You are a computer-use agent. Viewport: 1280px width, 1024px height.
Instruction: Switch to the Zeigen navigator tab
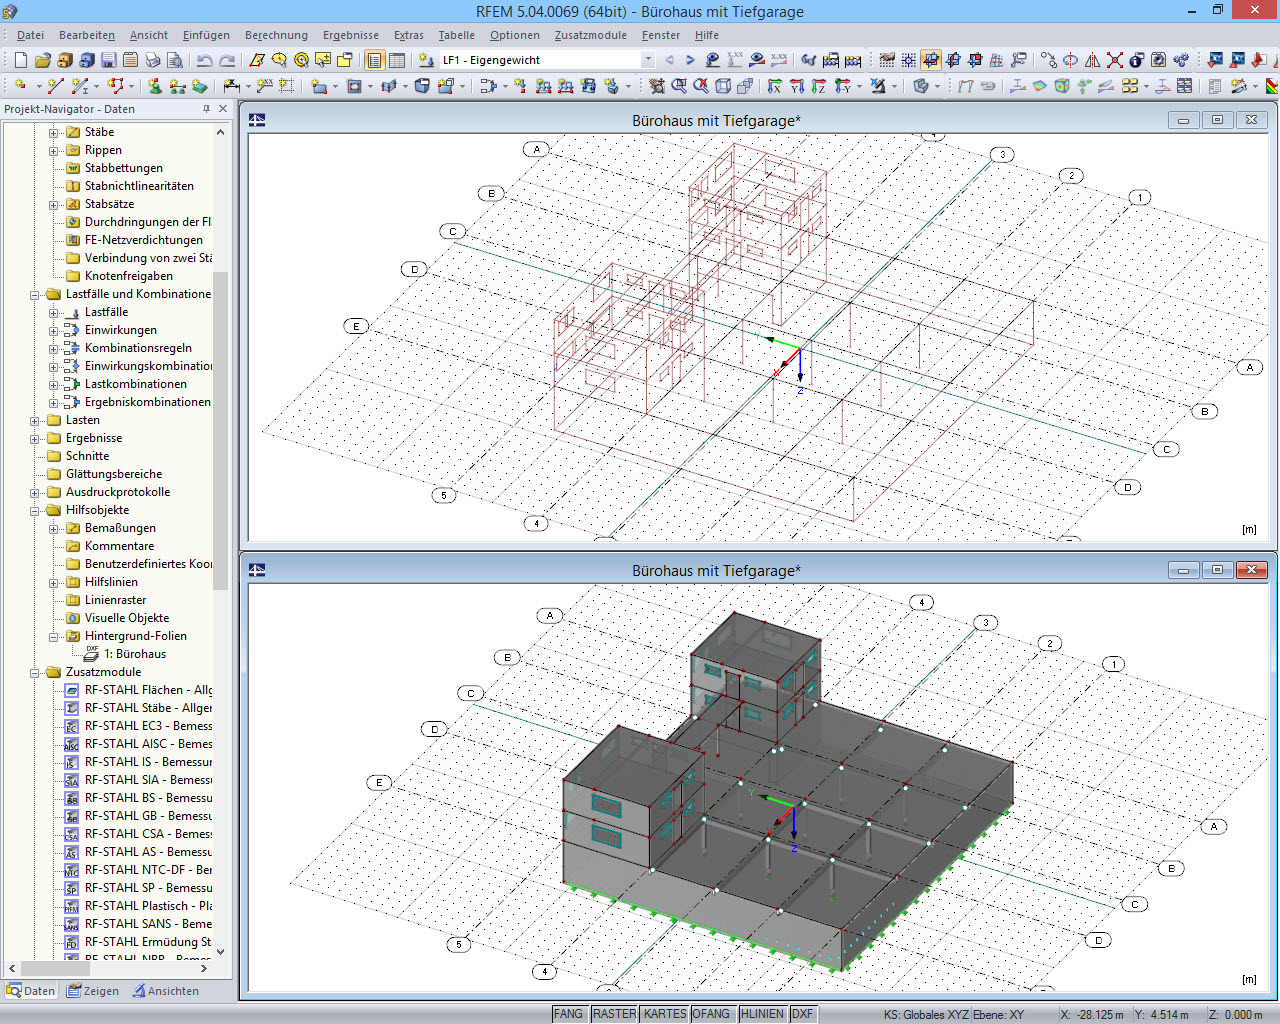93,991
